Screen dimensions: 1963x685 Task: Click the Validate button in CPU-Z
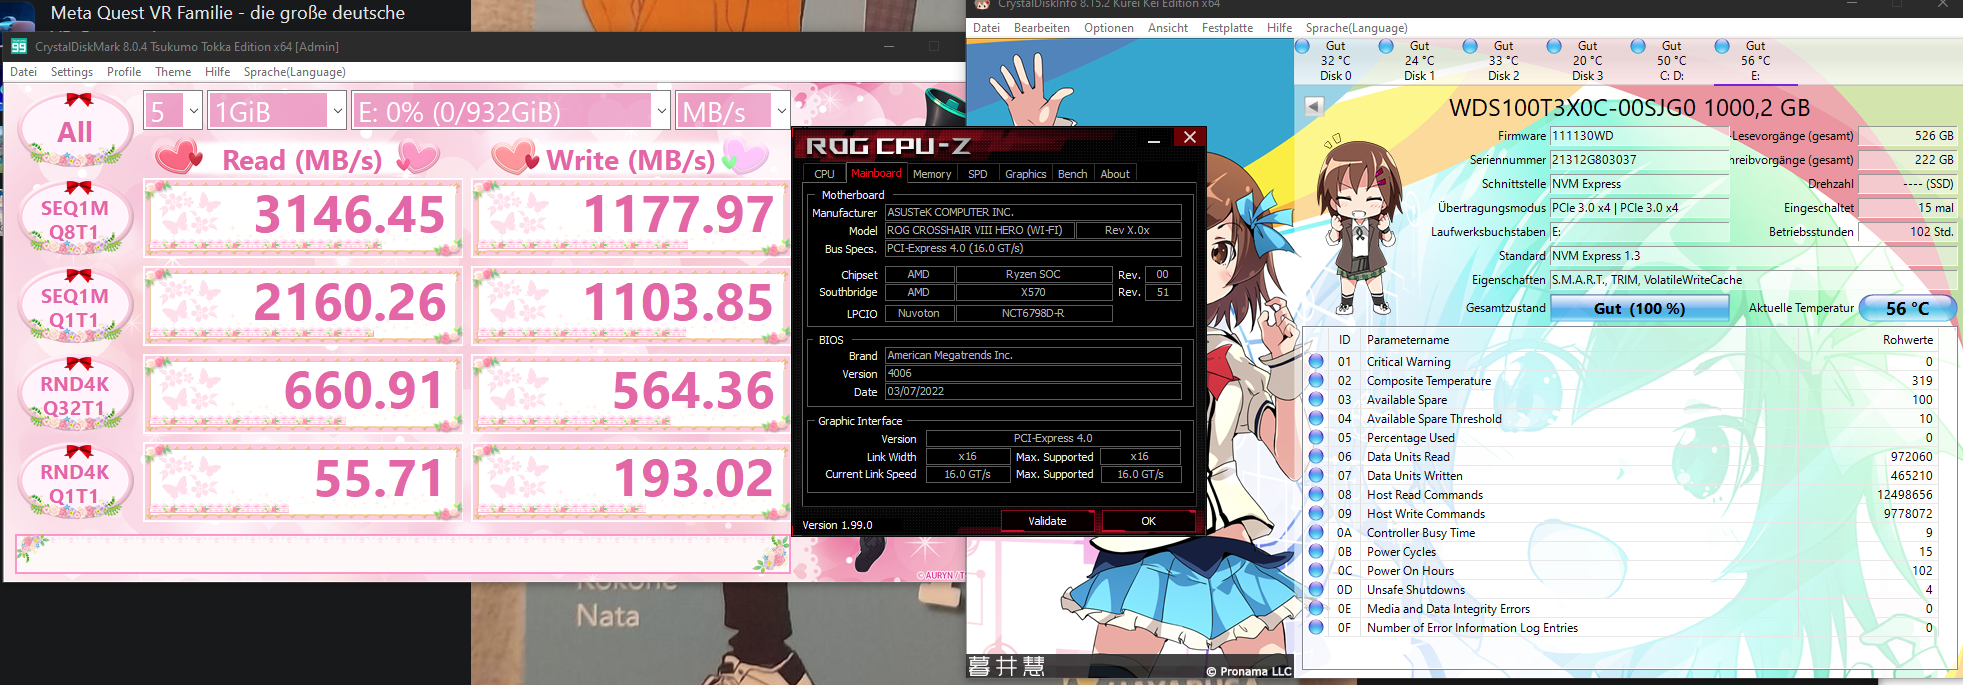[1048, 521]
